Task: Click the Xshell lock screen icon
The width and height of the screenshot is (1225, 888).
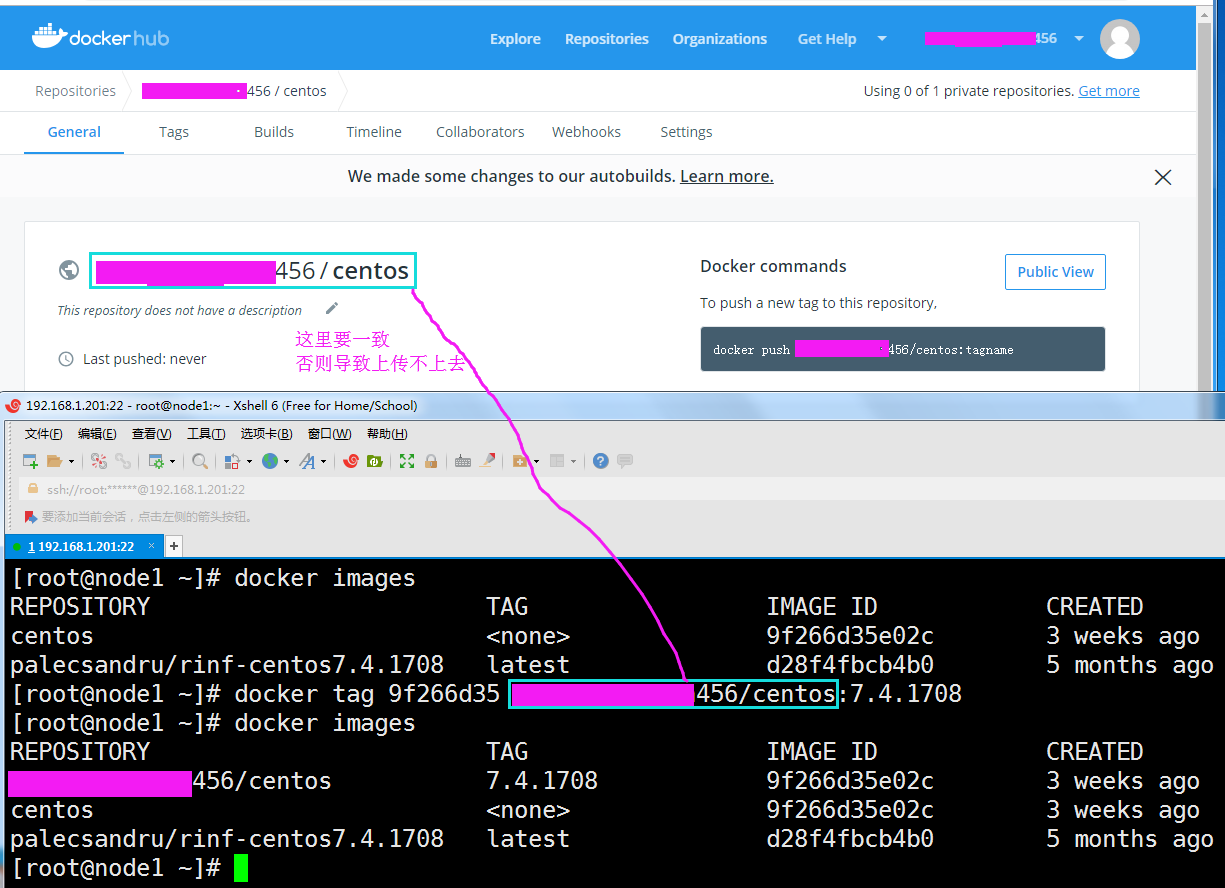Action: [431, 461]
